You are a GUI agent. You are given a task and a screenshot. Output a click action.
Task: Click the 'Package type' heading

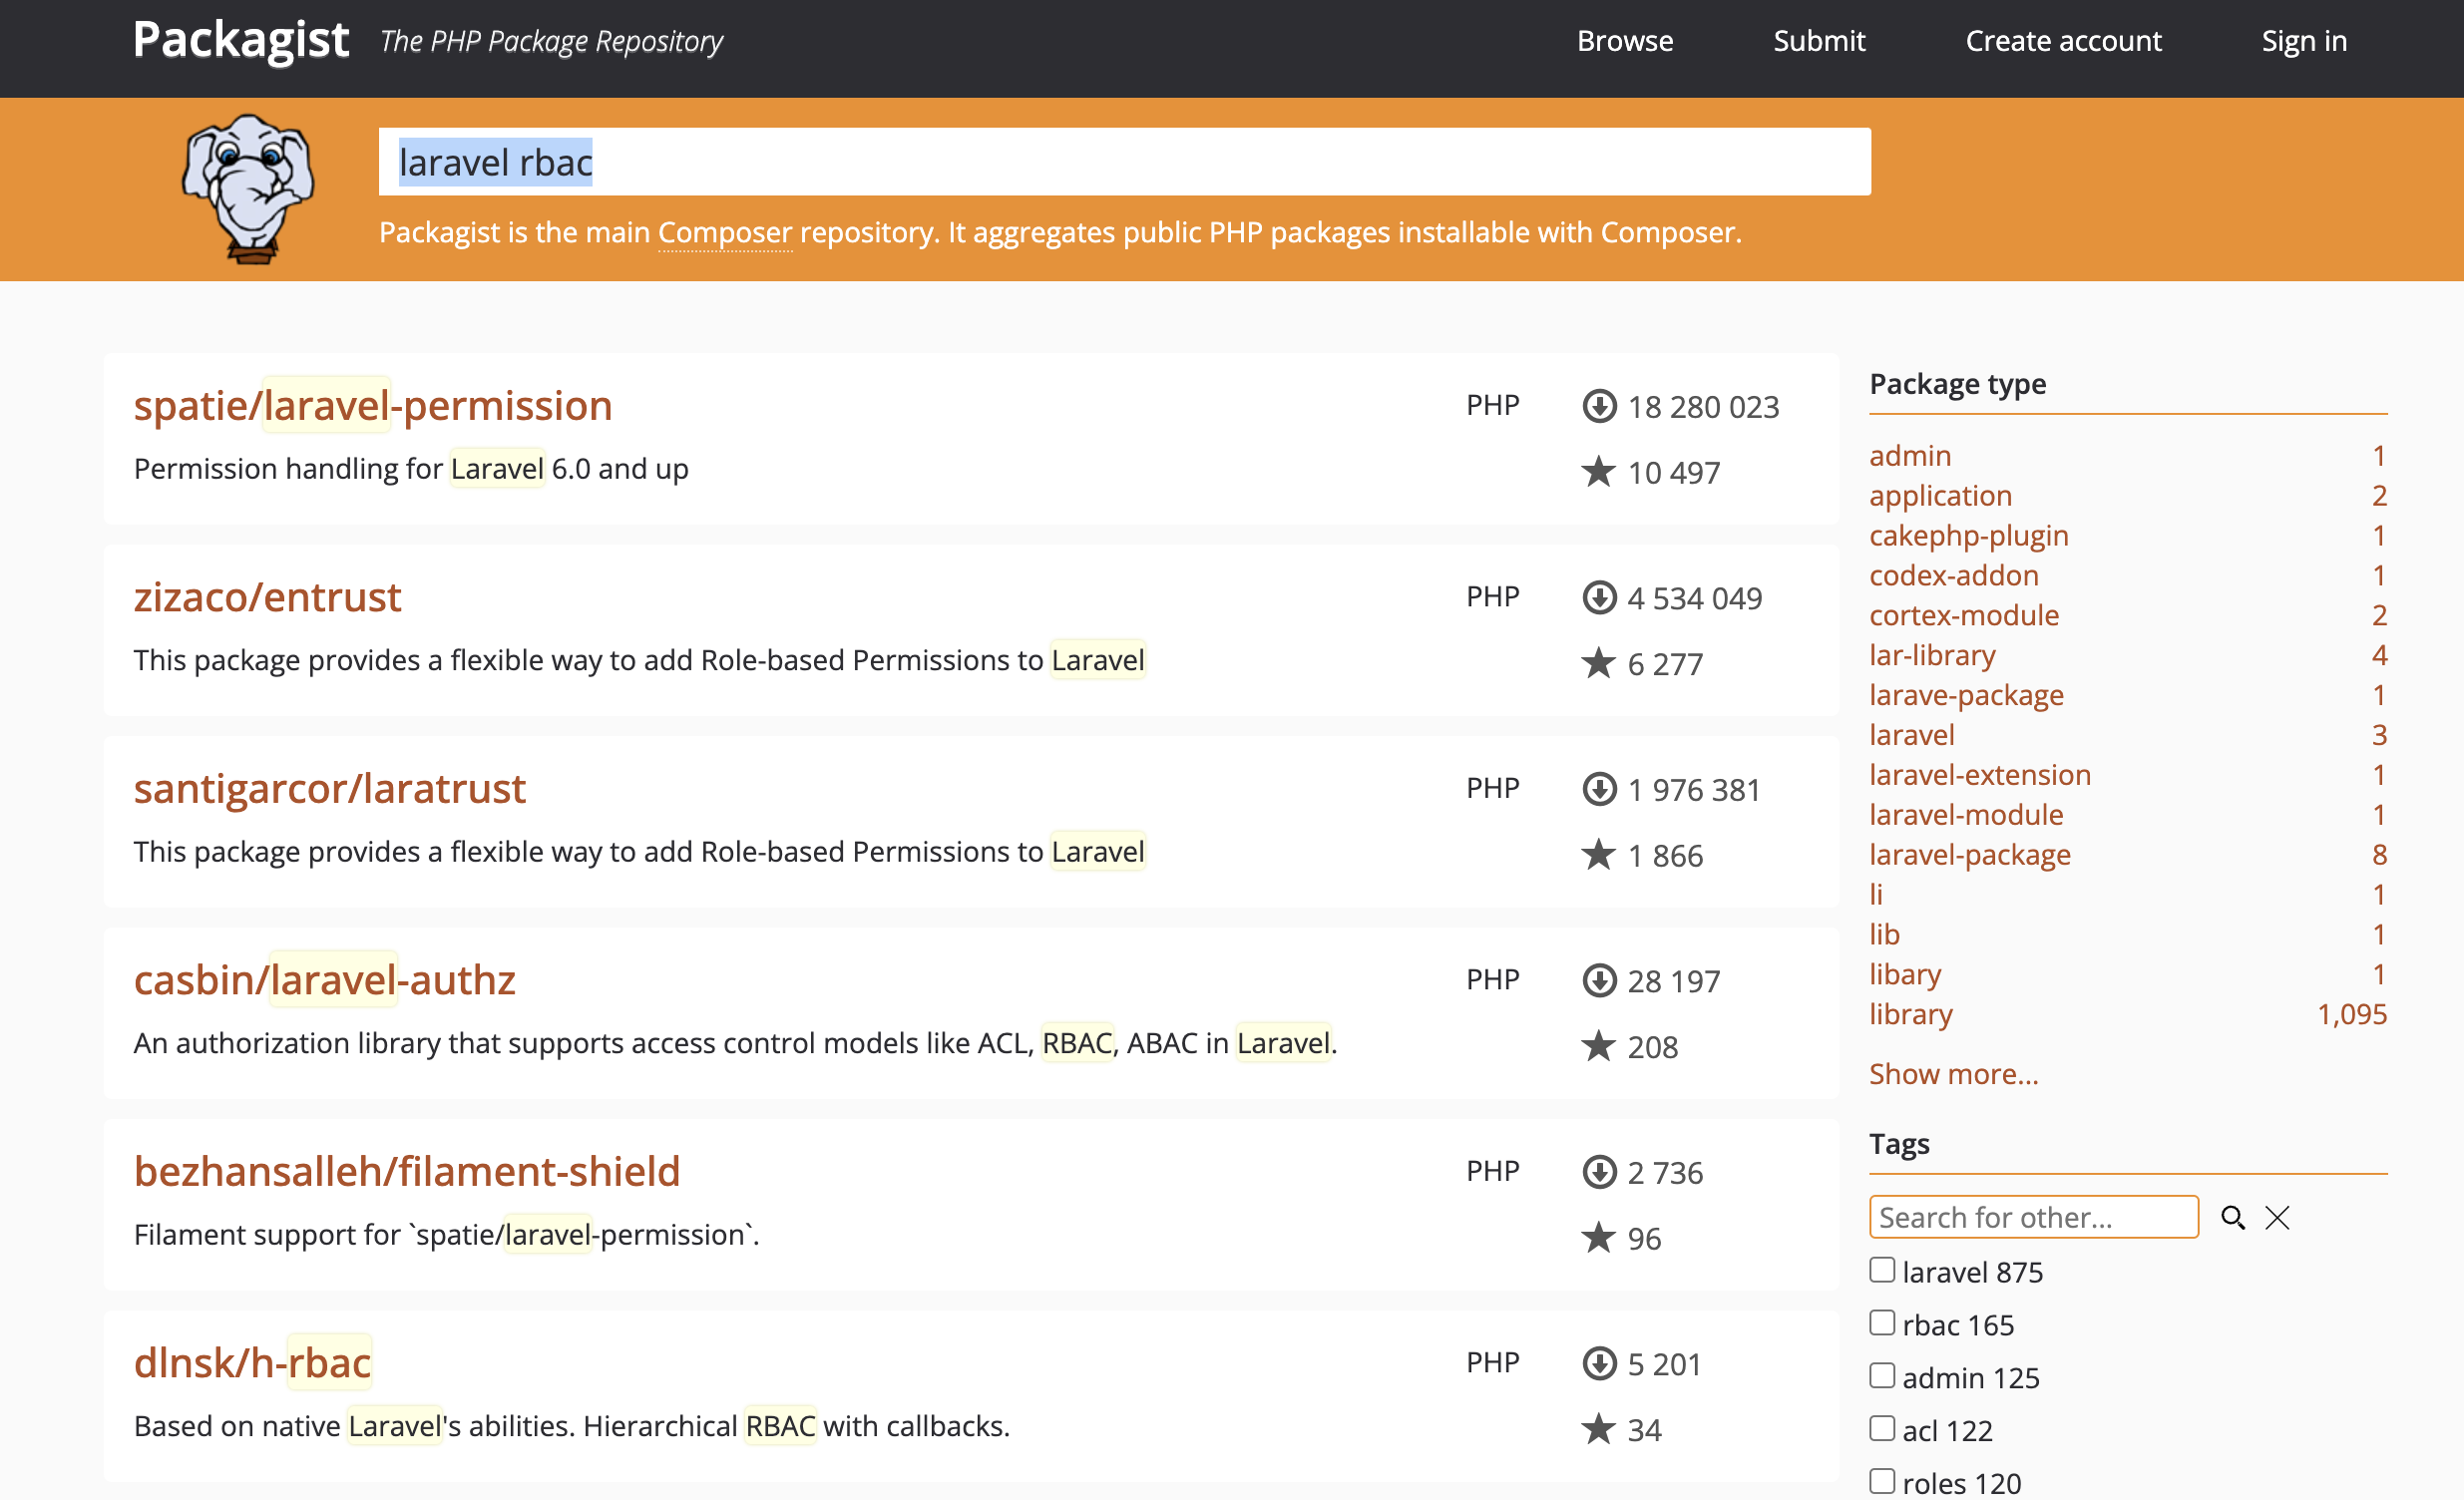tap(1957, 384)
